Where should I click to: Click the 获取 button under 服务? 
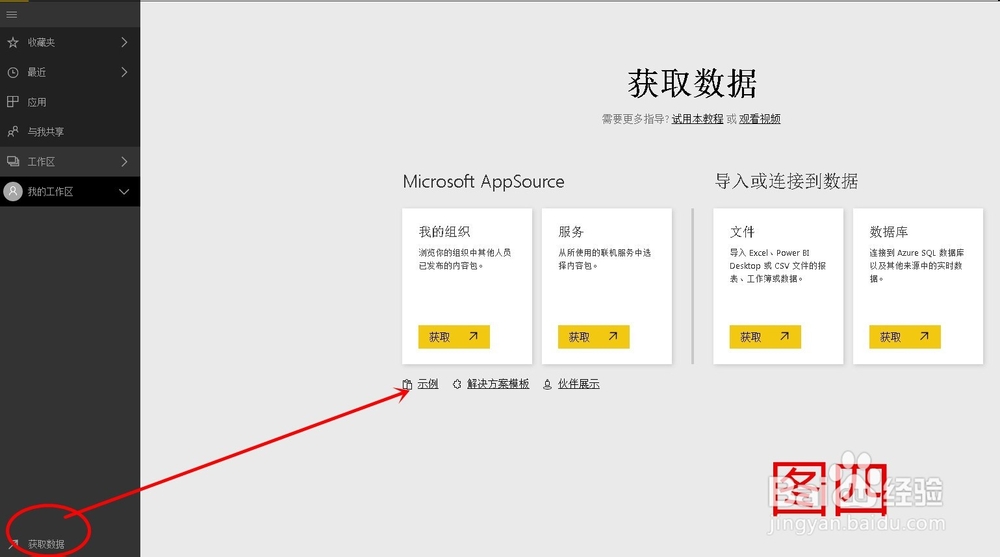(594, 337)
